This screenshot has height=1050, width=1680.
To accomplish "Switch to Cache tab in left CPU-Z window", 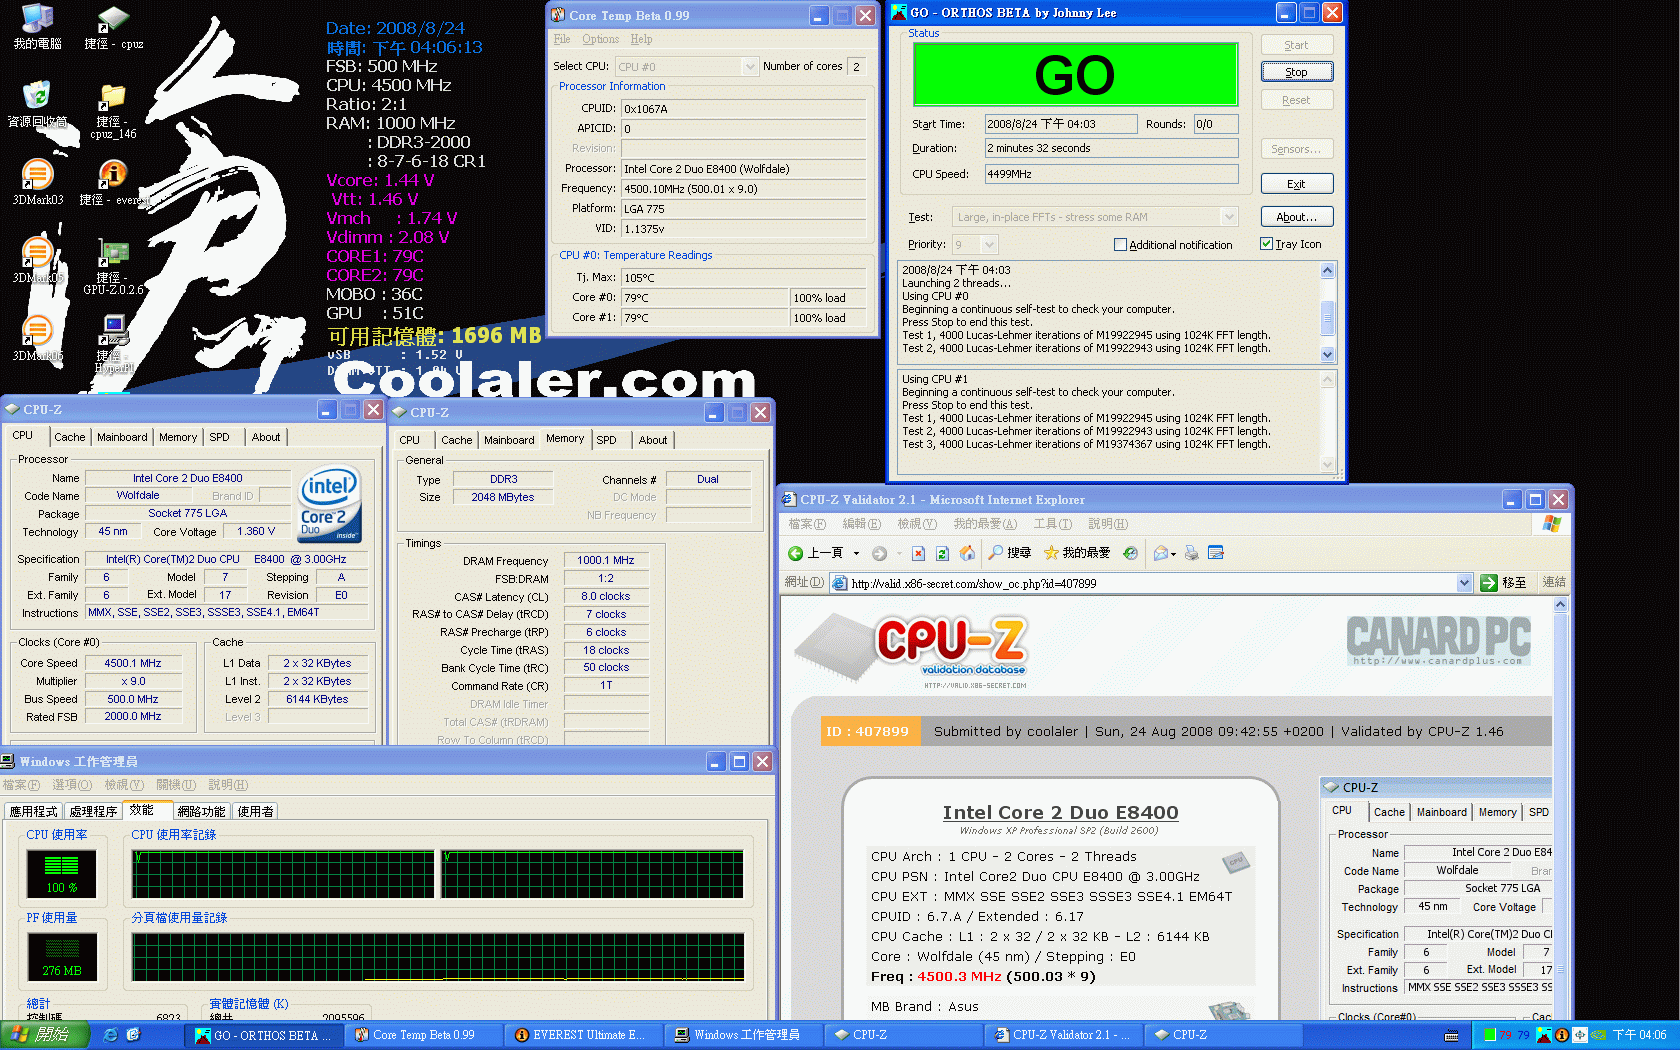I will 69,437.
